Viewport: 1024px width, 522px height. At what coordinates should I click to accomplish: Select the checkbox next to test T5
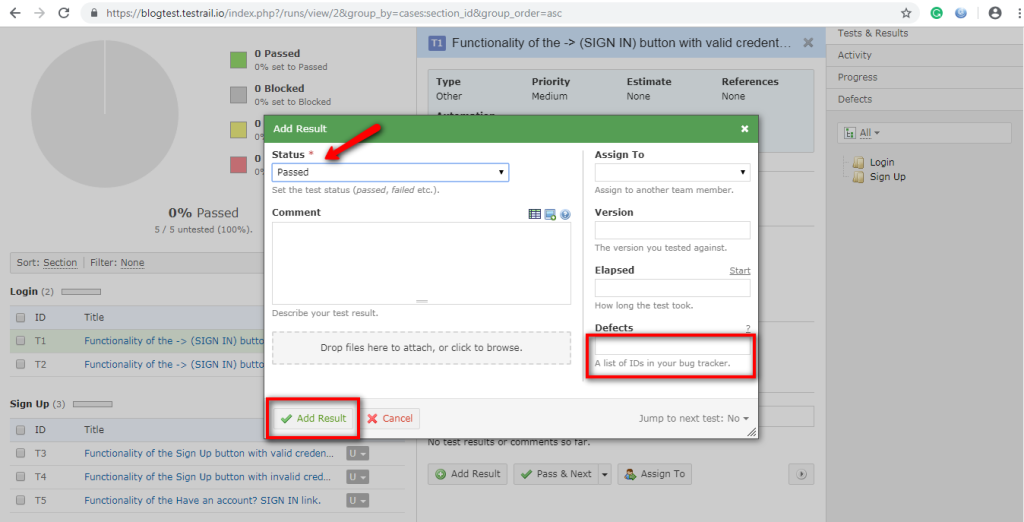coord(20,500)
